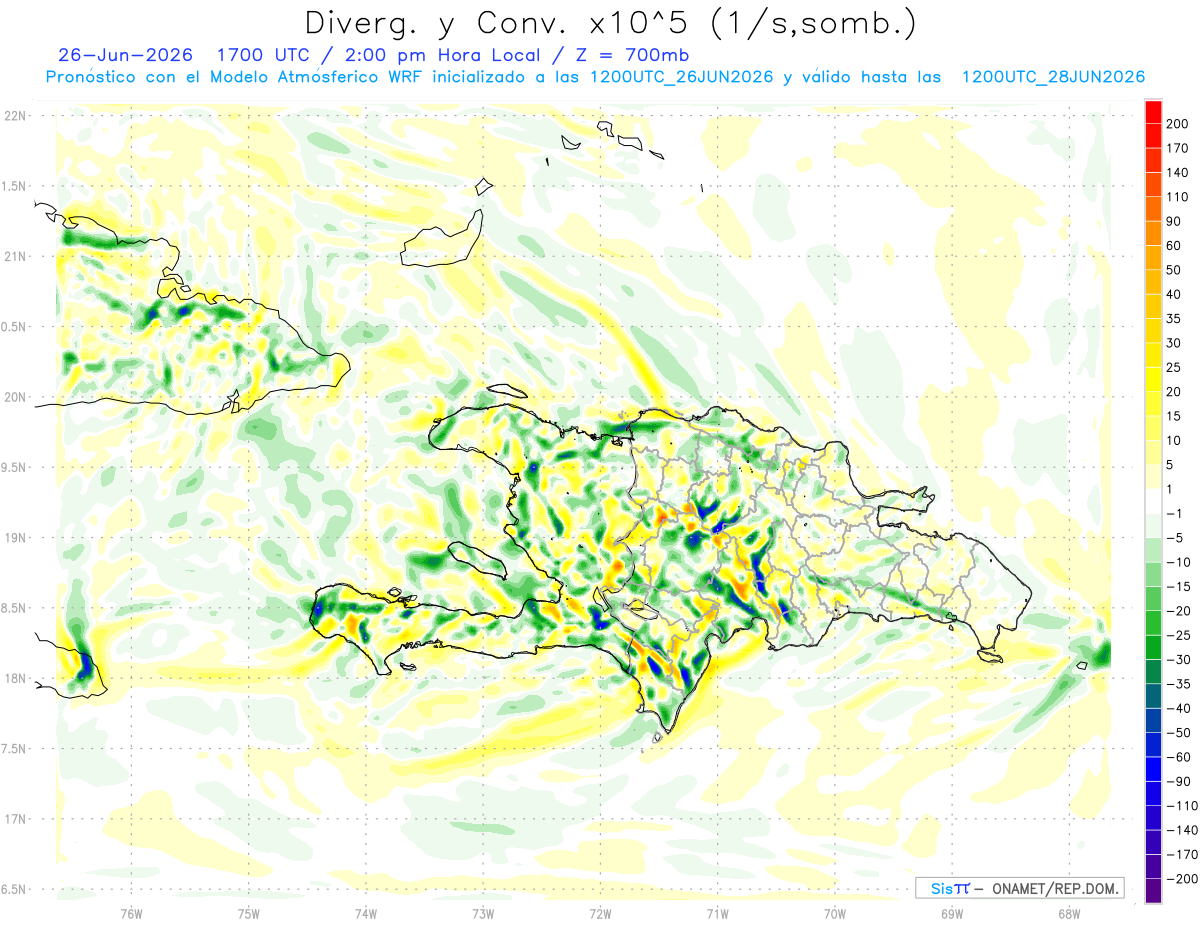Click the '-200' color scale label
This screenshot has height=927, width=1200.
pyautogui.click(x=1182, y=878)
